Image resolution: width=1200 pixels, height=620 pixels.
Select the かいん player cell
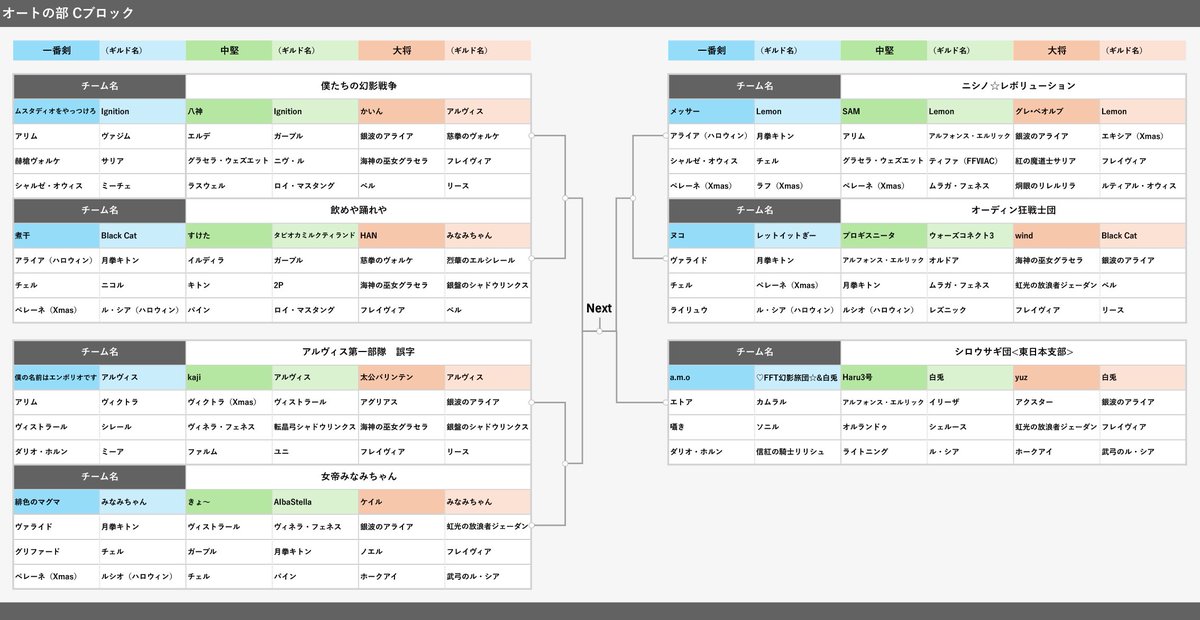tap(401, 111)
